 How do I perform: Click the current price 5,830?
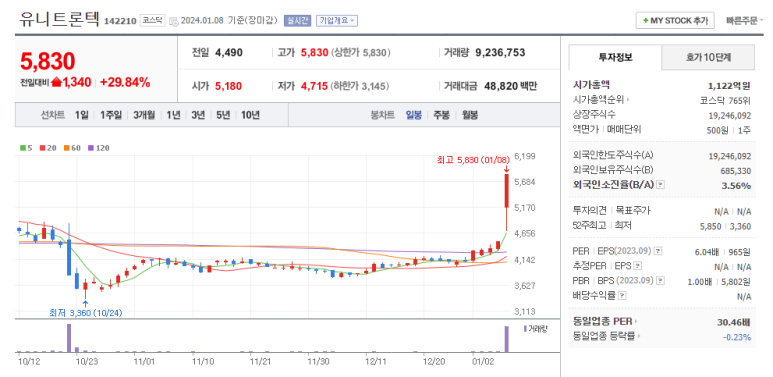48,61
